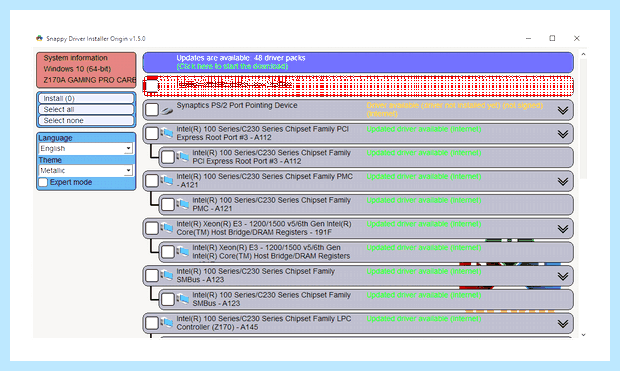Image resolution: width=620 pixels, height=371 pixels.
Task: Click device icon of nested Xeon Host Bridge row
Action: click(x=182, y=252)
